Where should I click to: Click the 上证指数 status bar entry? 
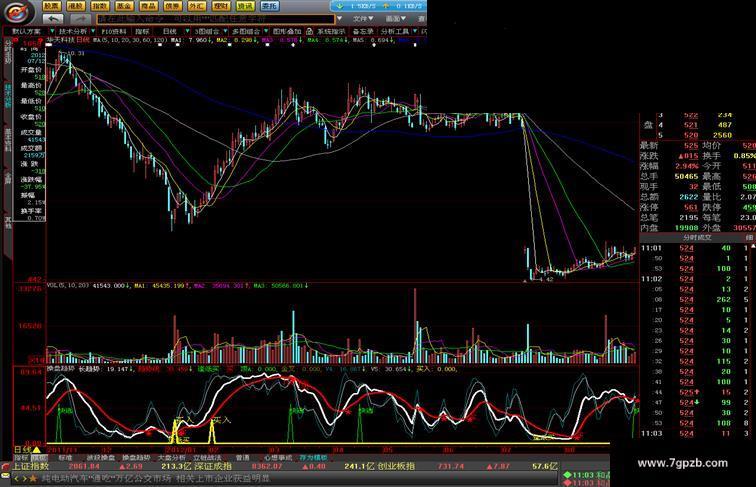click(x=31, y=467)
